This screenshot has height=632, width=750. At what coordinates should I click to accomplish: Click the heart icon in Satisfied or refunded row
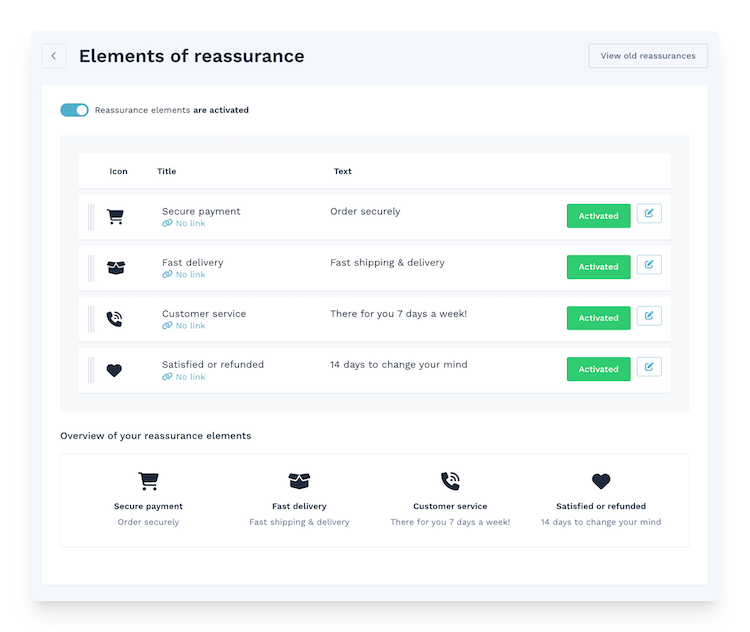(x=115, y=370)
